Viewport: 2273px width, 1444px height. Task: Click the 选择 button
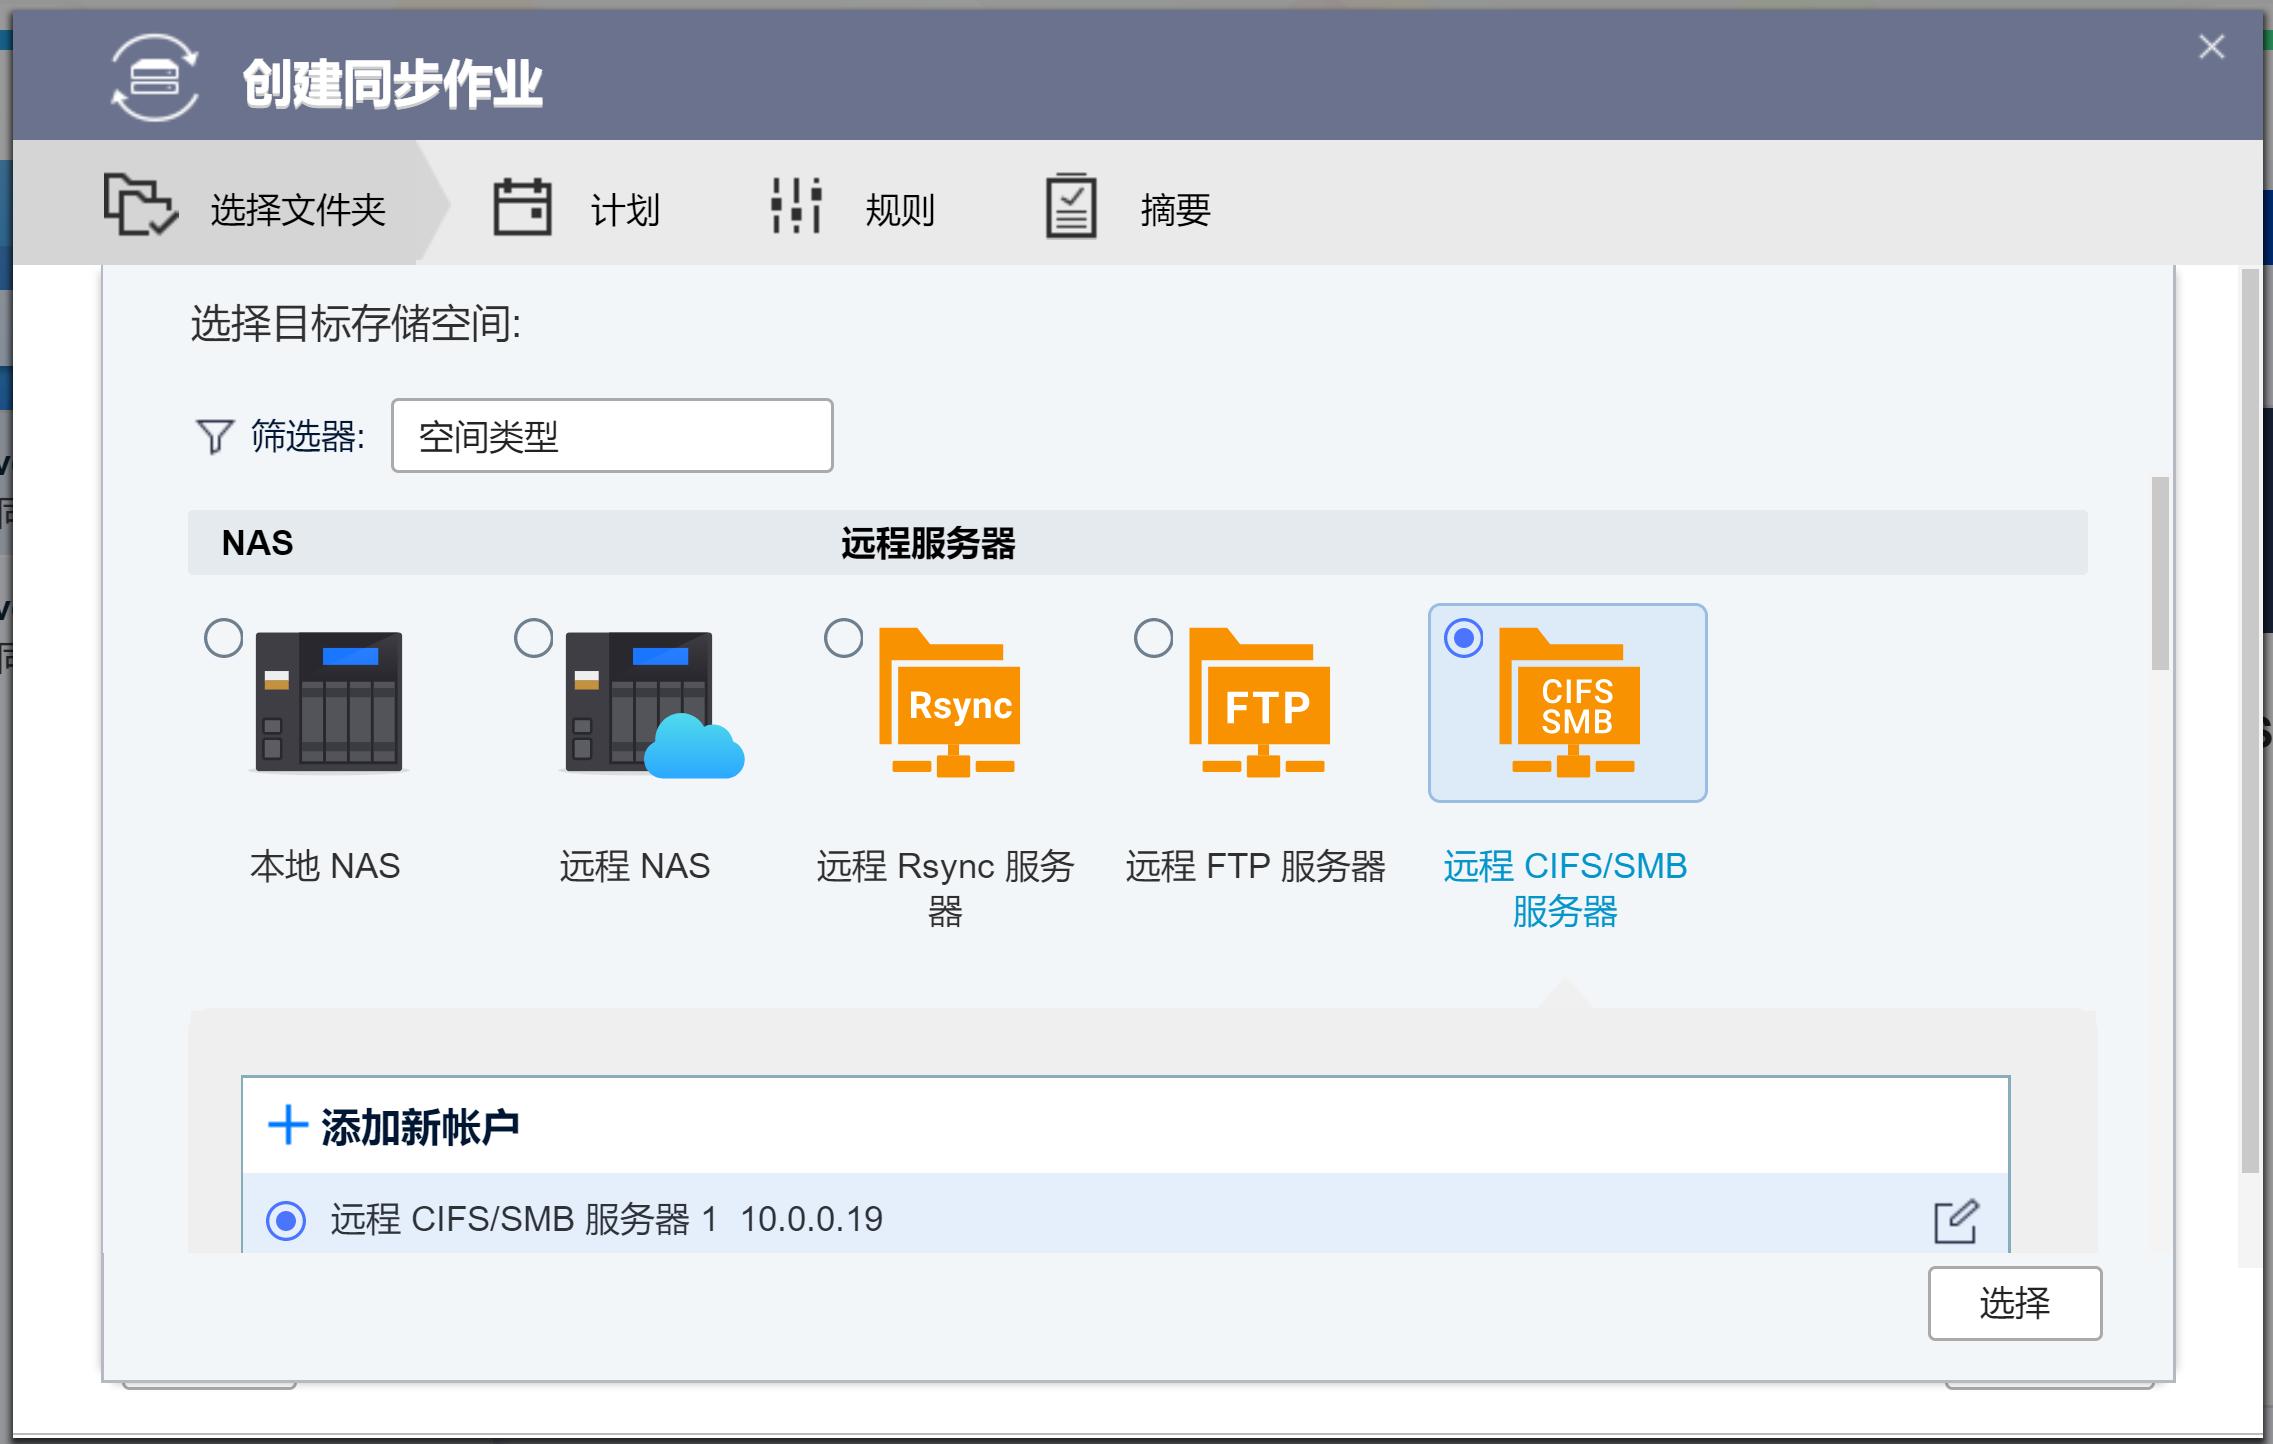[2013, 1302]
